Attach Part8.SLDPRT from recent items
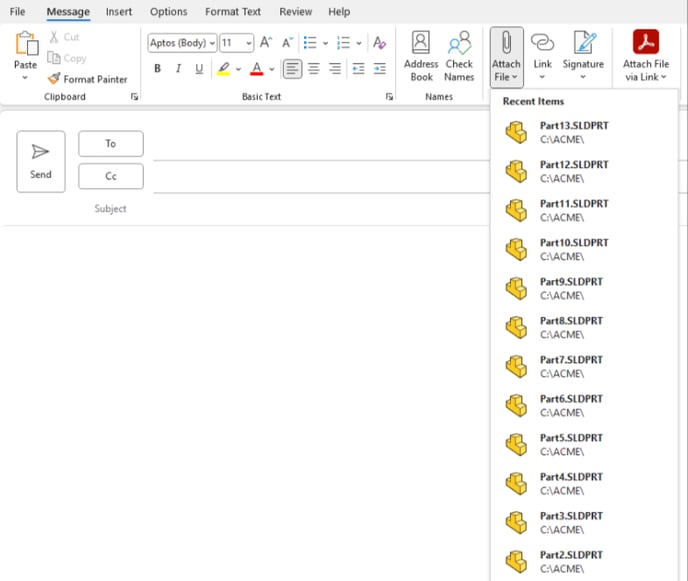The width and height of the screenshot is (688, 581). click(x=584, y=328)
